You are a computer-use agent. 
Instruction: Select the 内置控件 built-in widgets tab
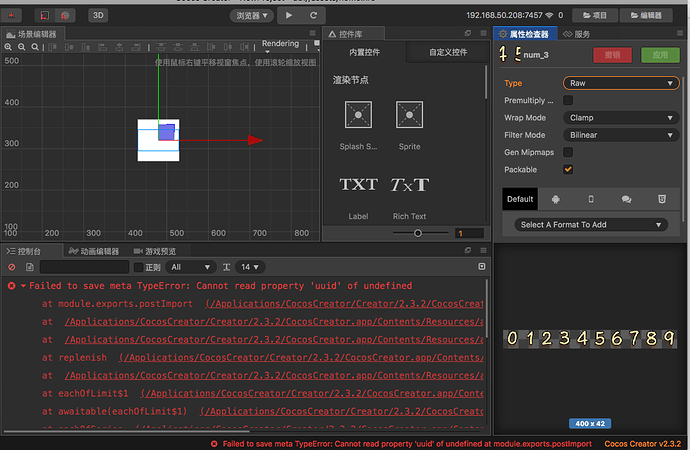click(364, 52)
